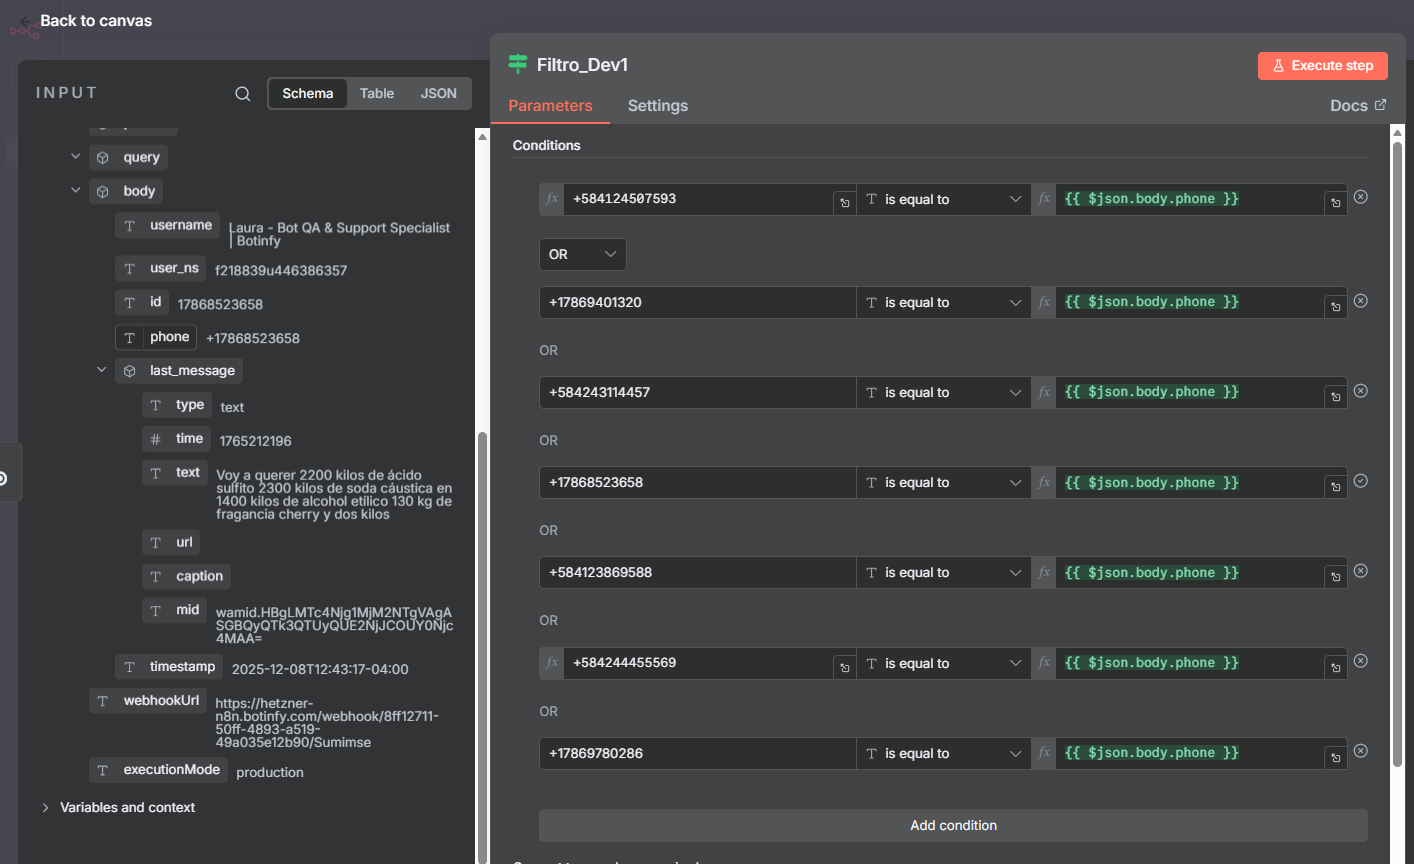The width and height of the screenshot is (1414, 864).
Task: Switch input view to JSON
Action: tap(439, 93)
